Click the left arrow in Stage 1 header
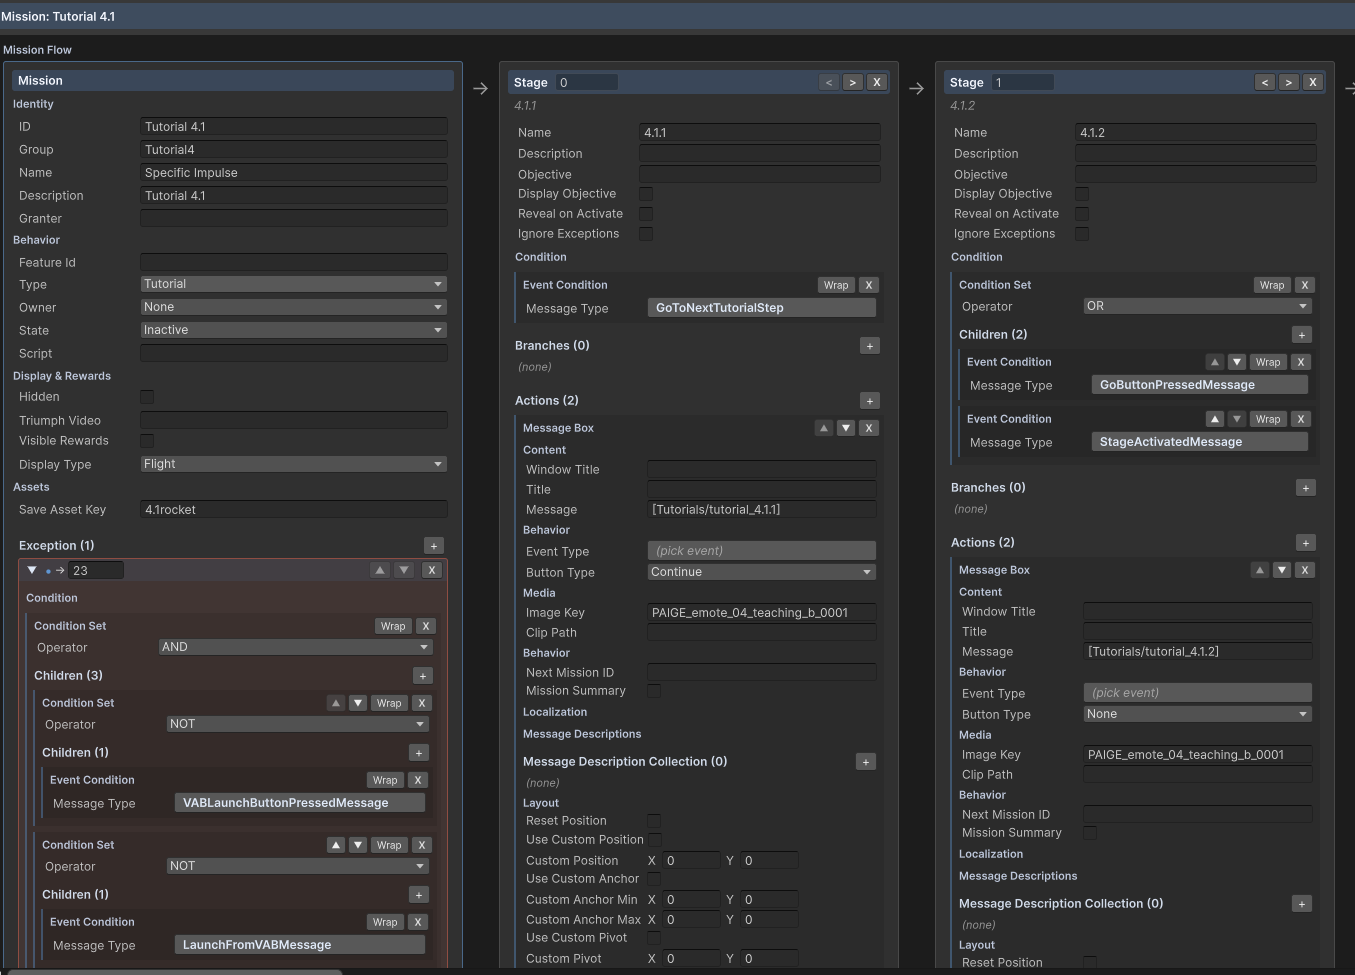Image resolution: width=1355 pixels, height=975 pixels. point(1265,83)
